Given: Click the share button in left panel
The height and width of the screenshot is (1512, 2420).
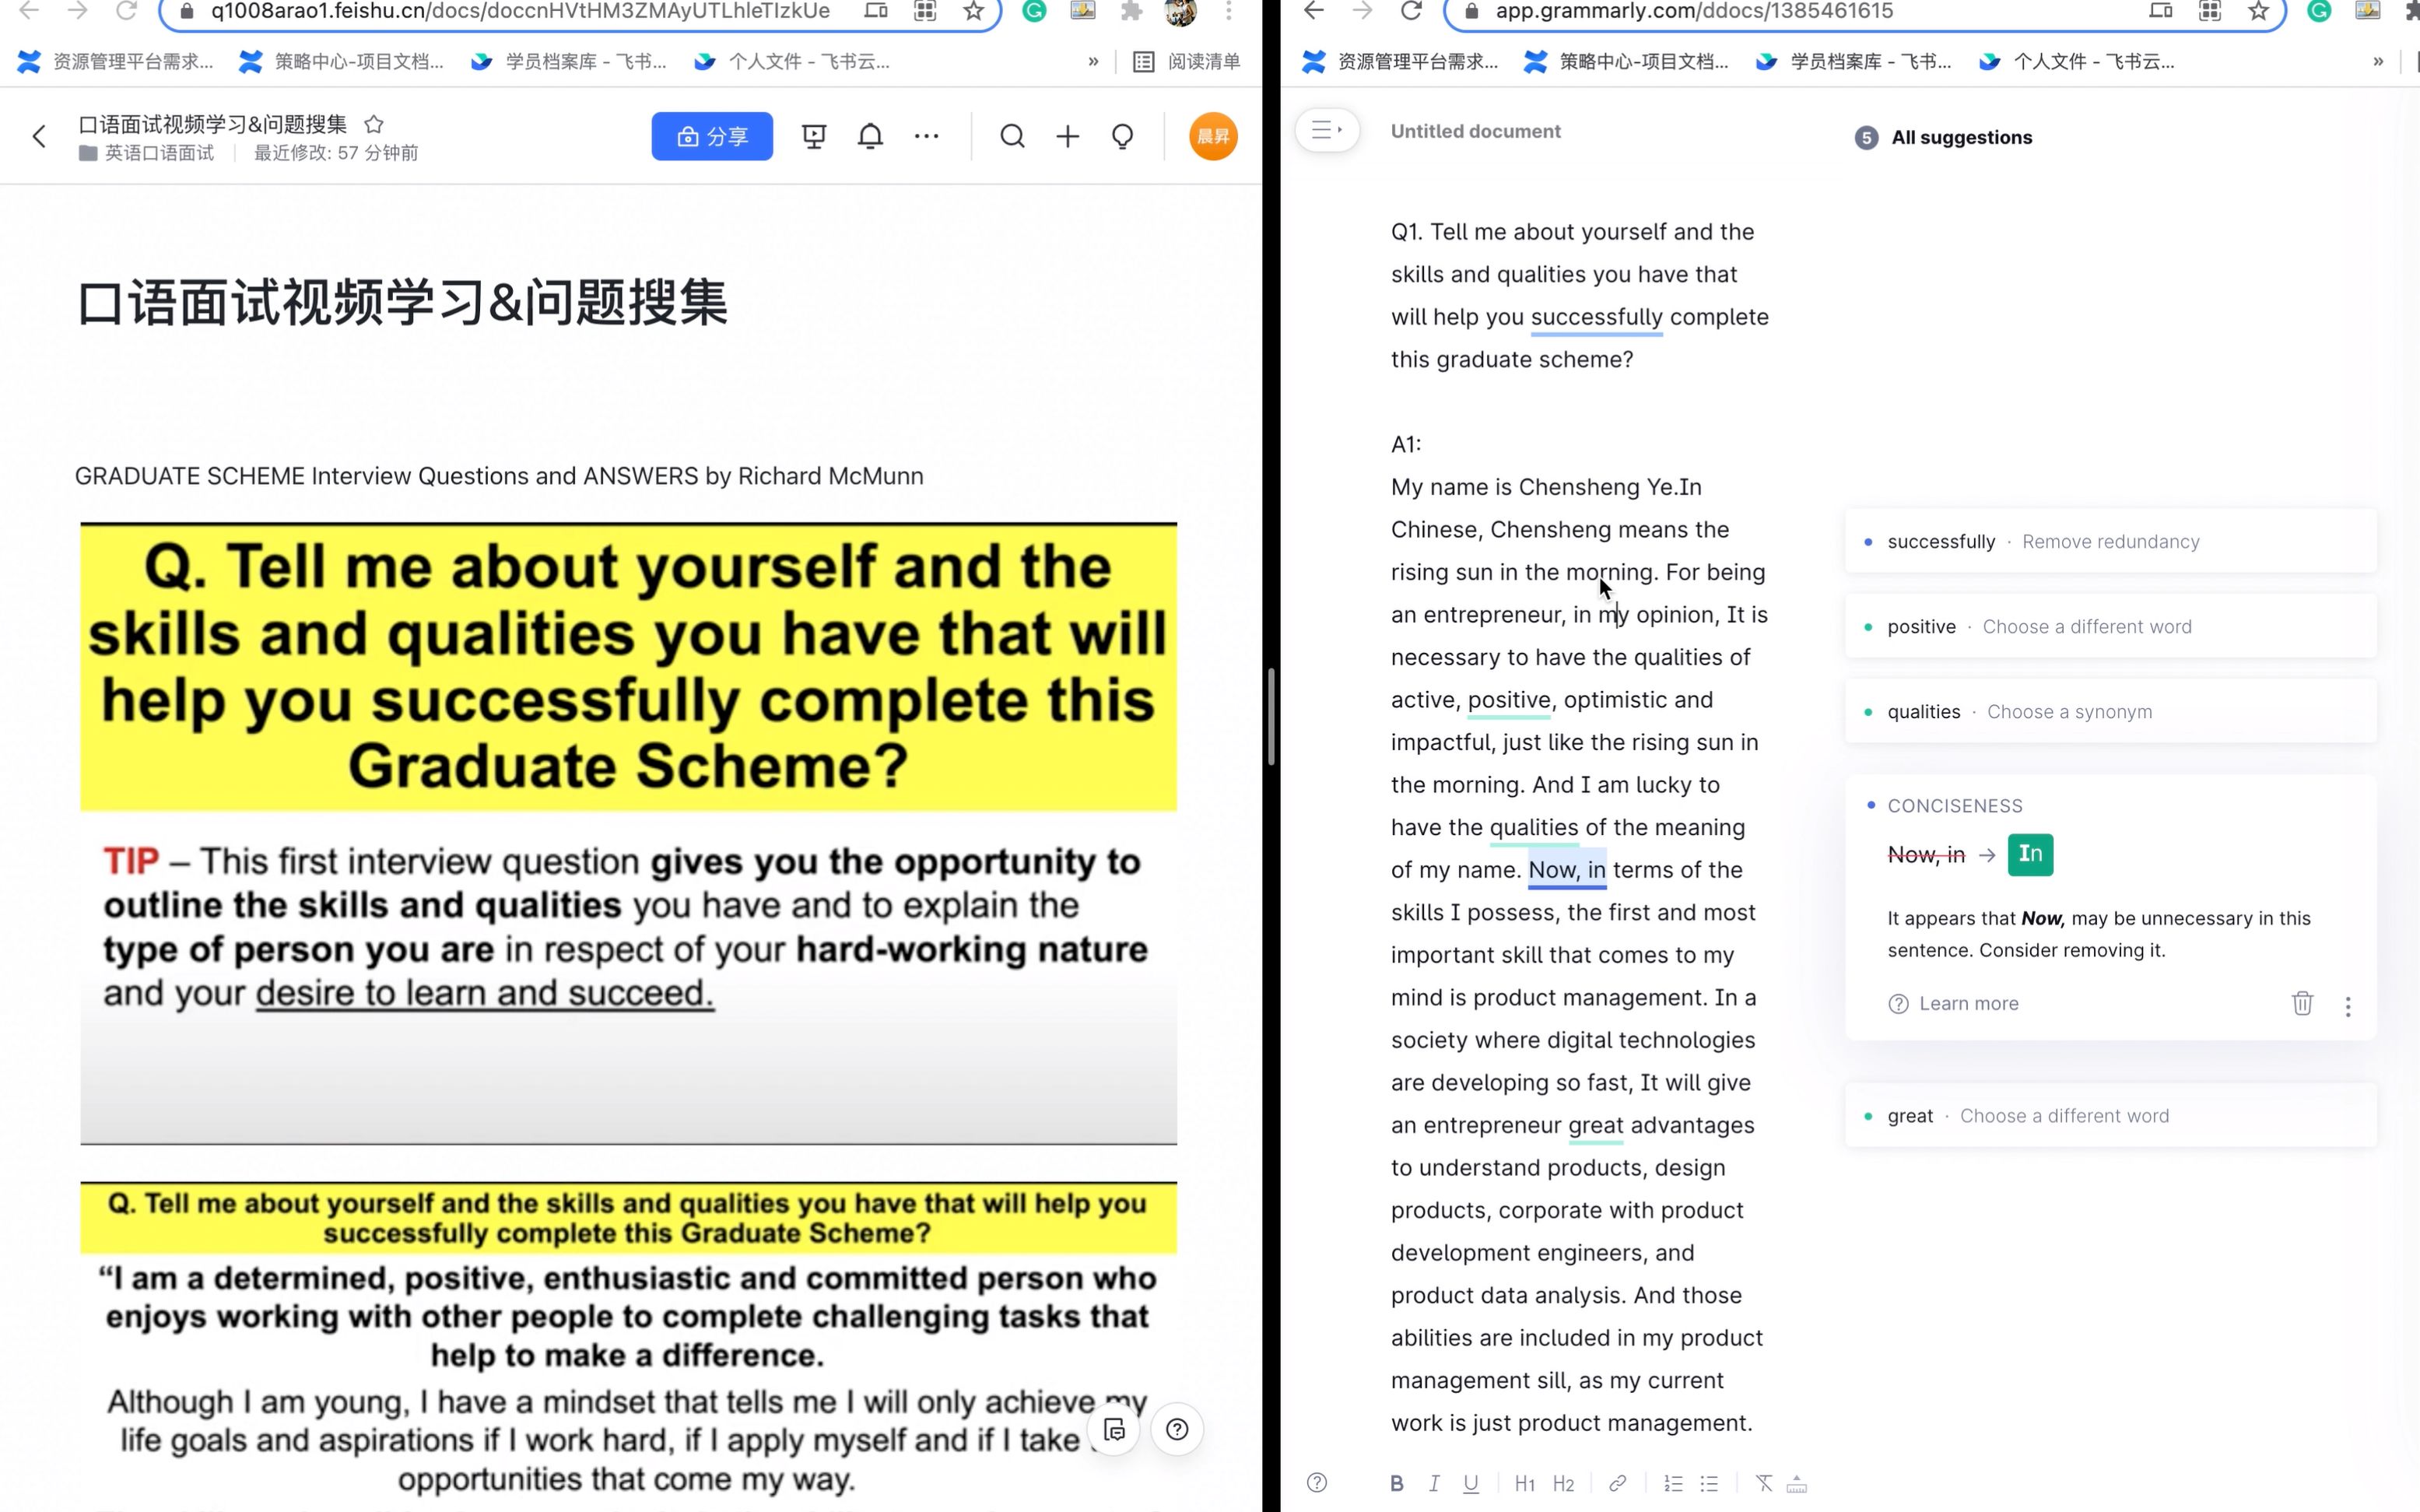Looking at the screenshot, I should (710, 136).
